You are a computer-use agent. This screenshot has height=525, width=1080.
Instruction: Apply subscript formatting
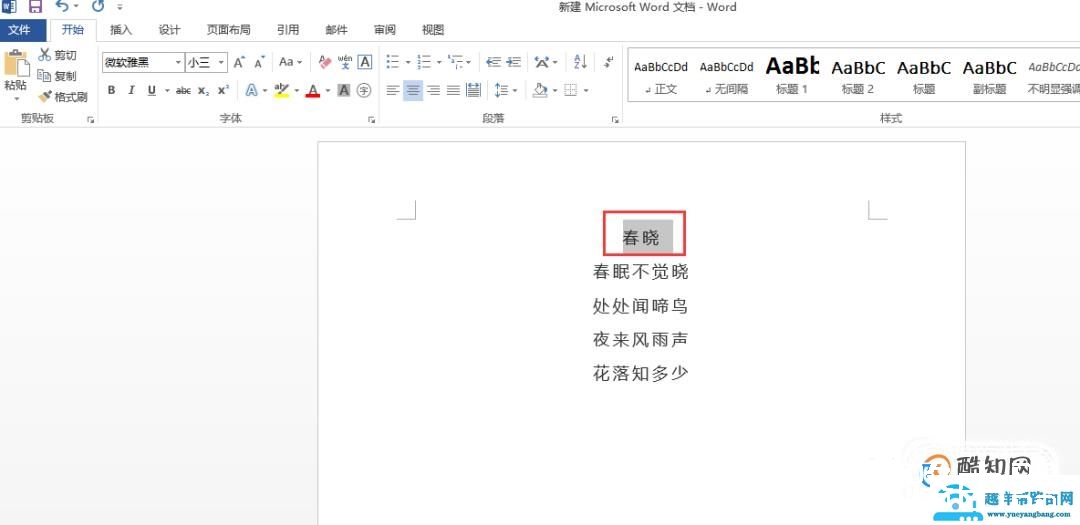tap(203, 90)
